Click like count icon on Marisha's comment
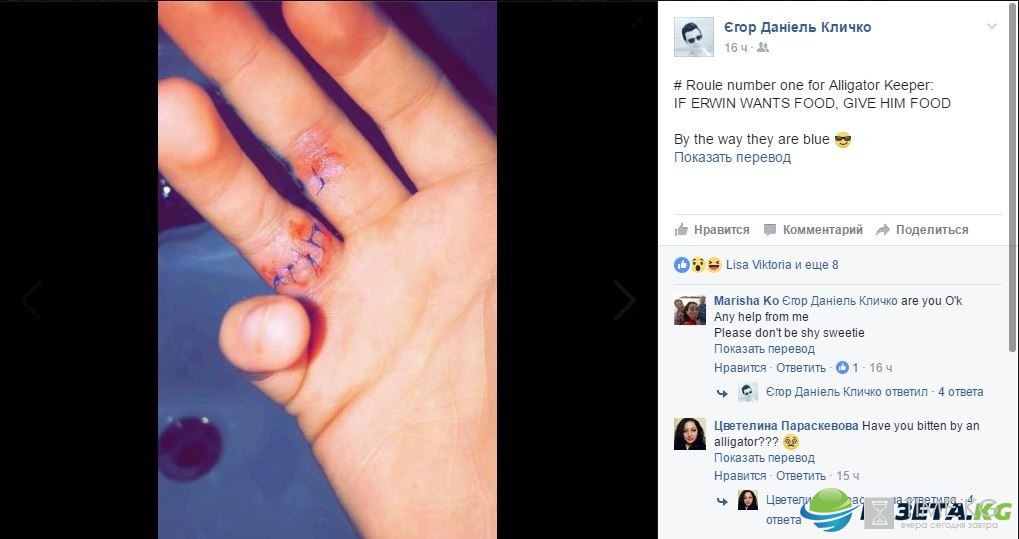 click(x=843, y=368)
